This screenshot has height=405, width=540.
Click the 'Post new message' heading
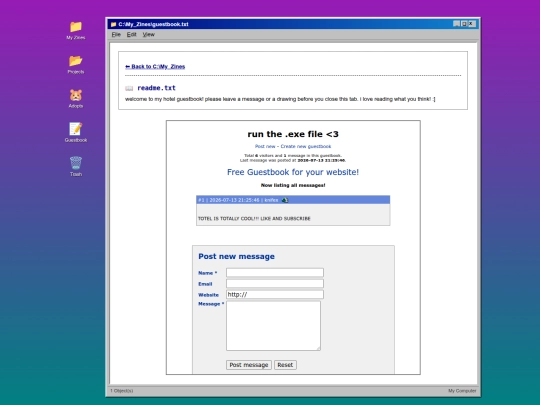pos(236,257)
